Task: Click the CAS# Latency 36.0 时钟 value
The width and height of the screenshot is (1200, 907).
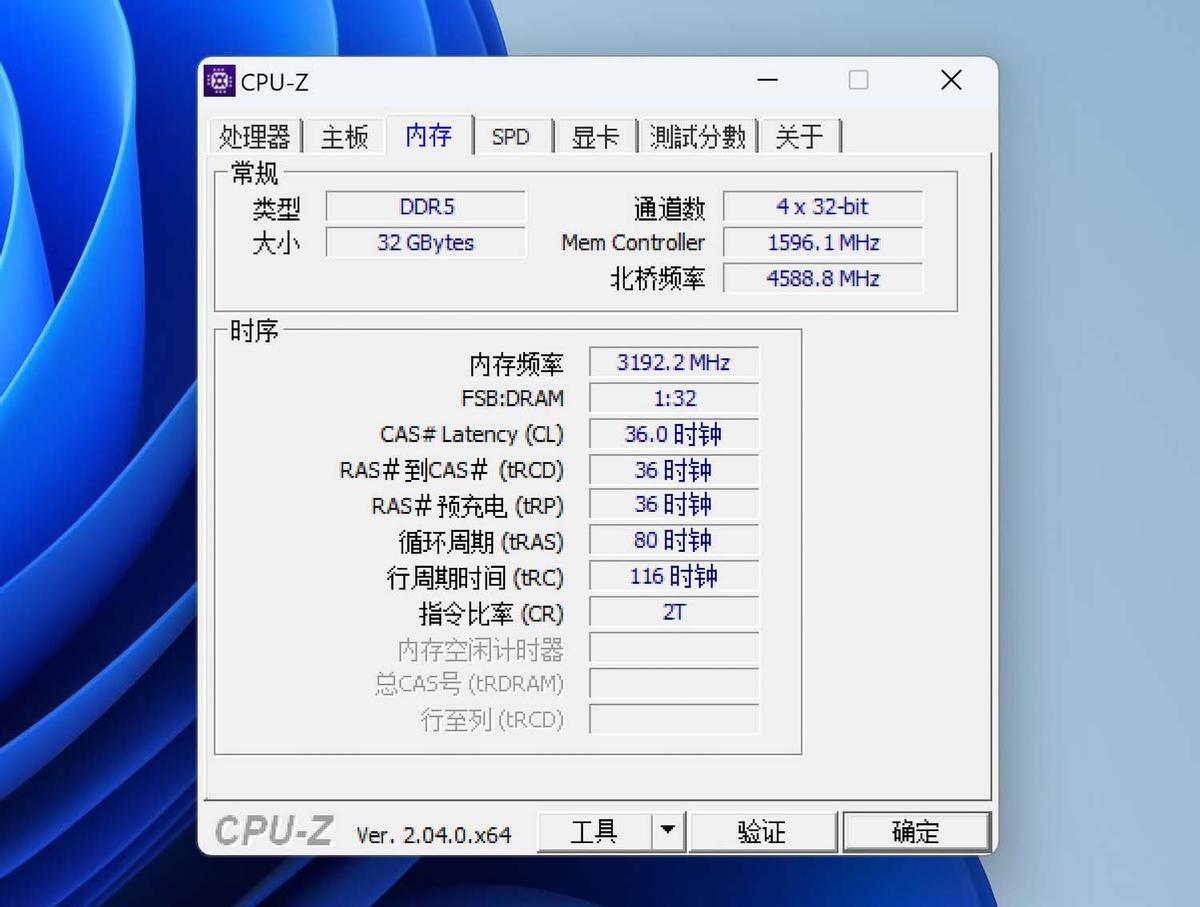Action: (673, 434)
